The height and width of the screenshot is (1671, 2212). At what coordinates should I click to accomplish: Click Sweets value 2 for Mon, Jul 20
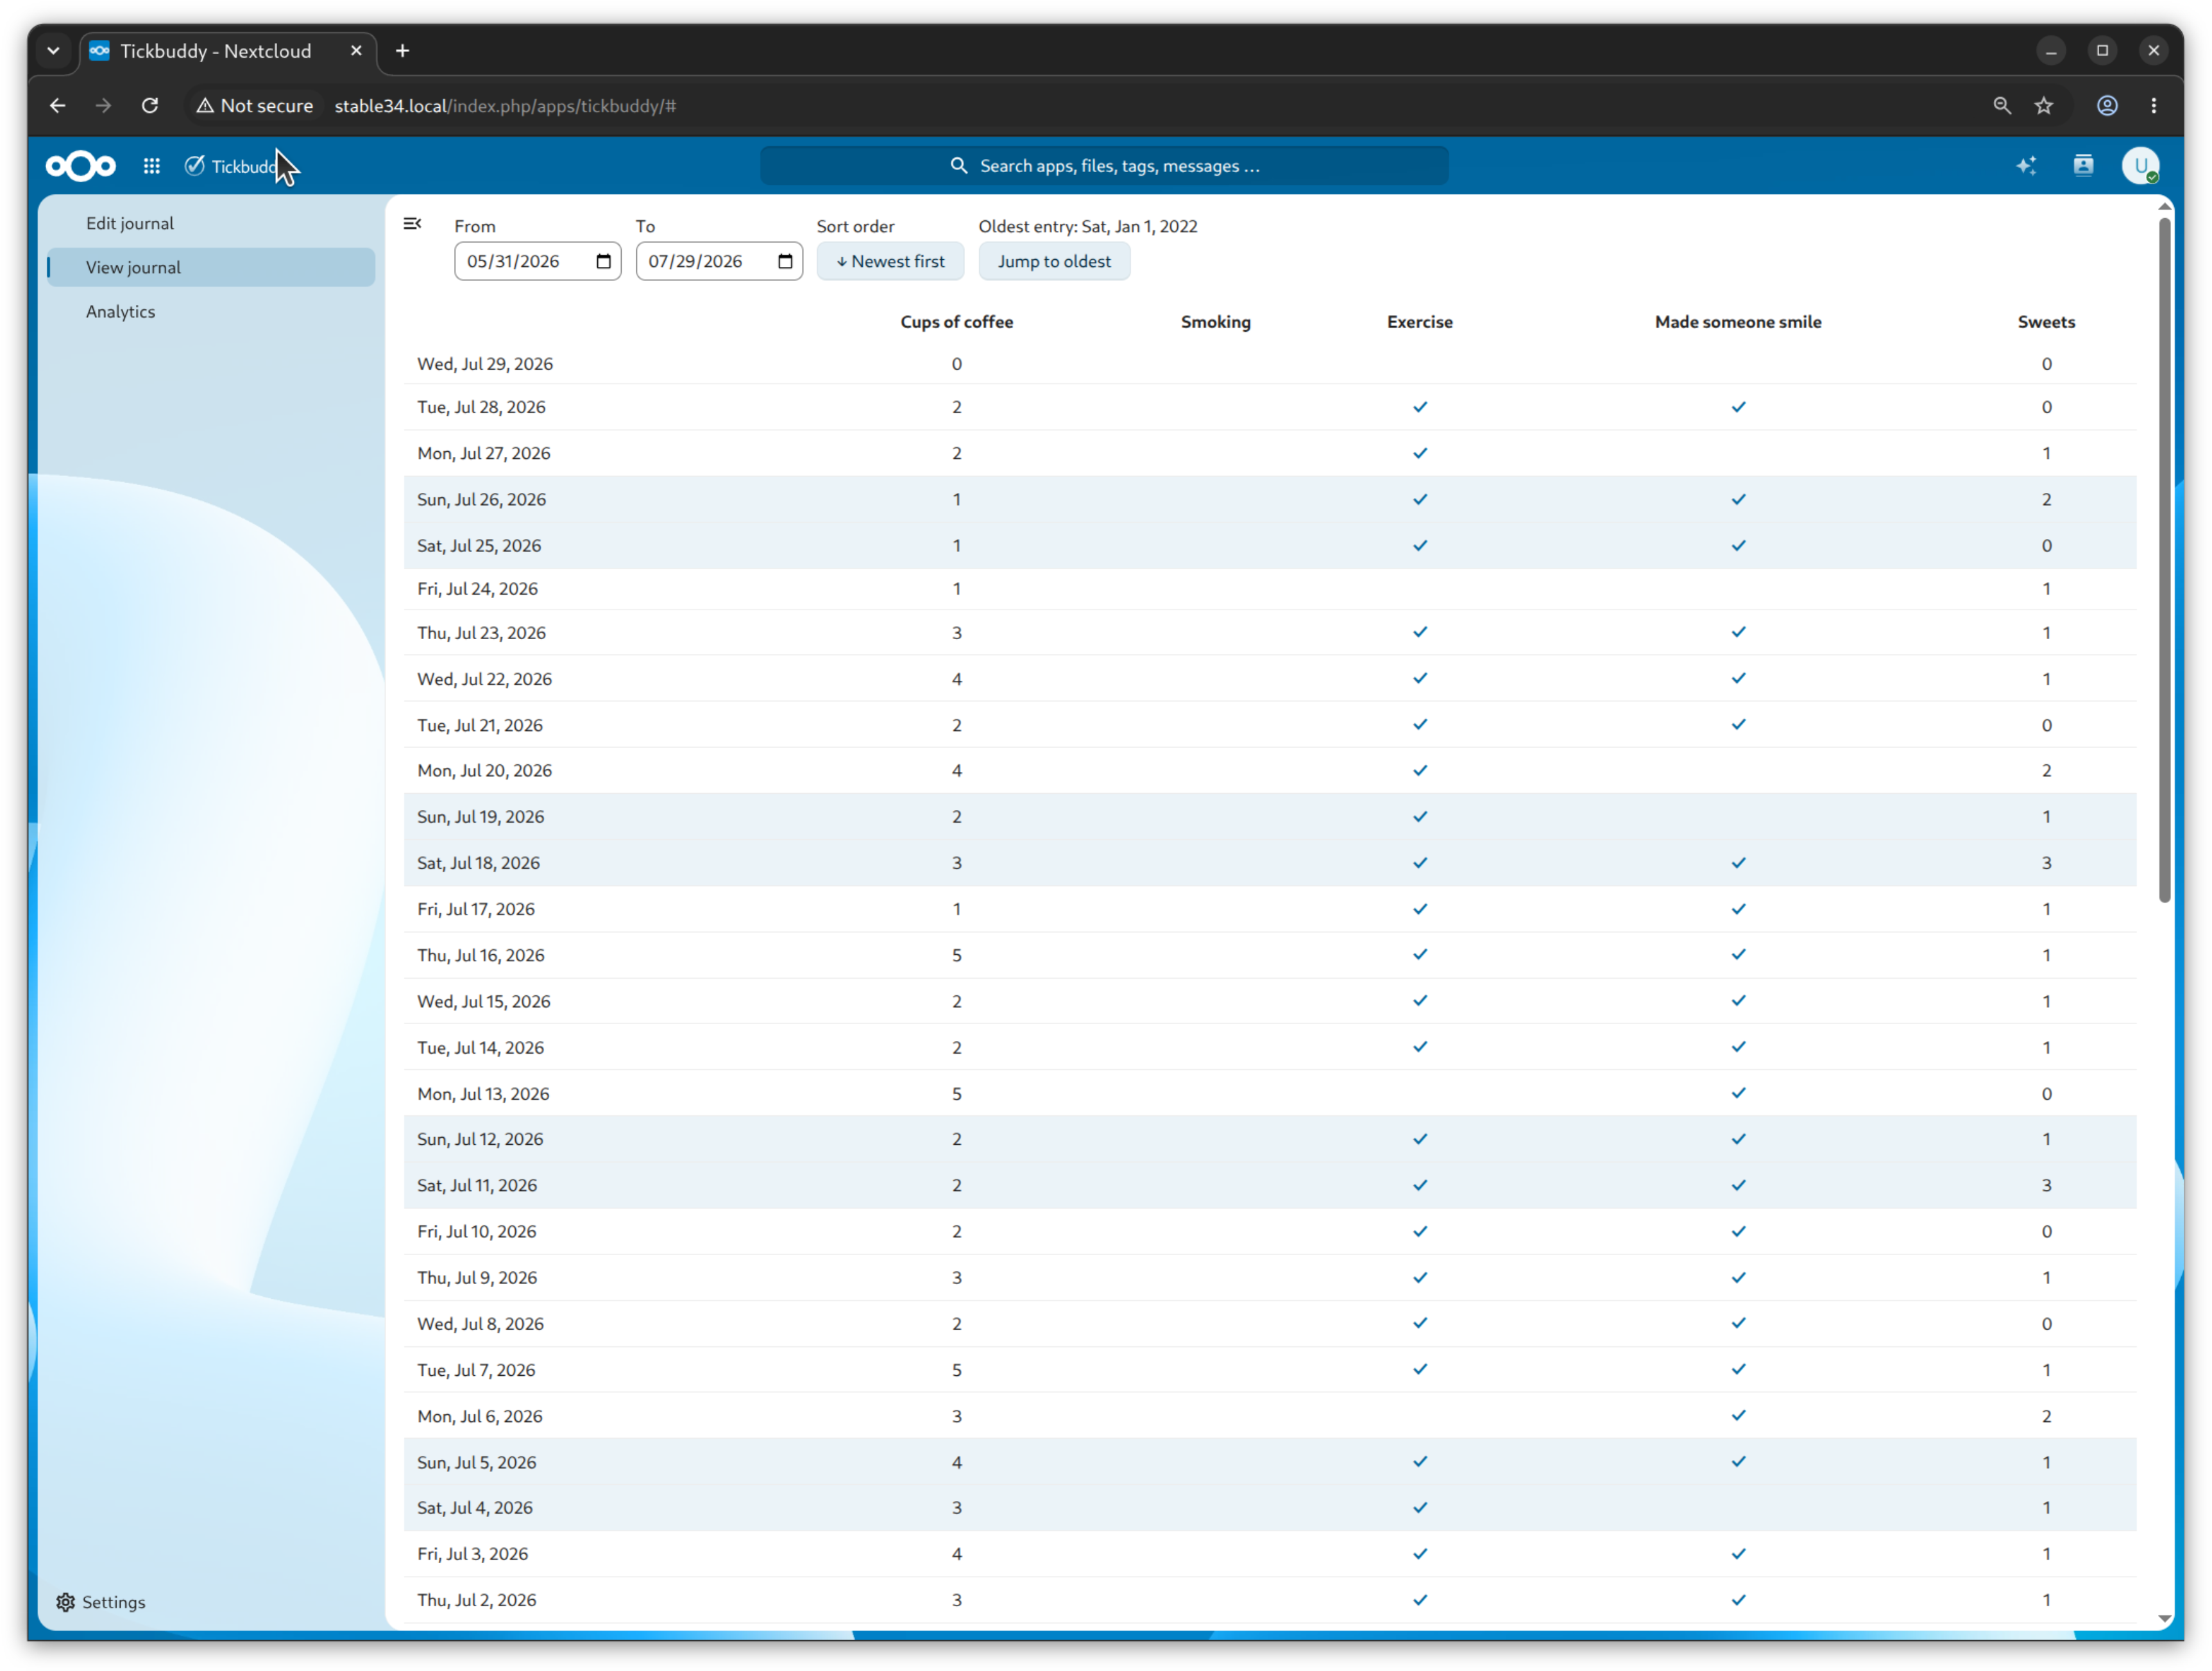pos(2046,770)
